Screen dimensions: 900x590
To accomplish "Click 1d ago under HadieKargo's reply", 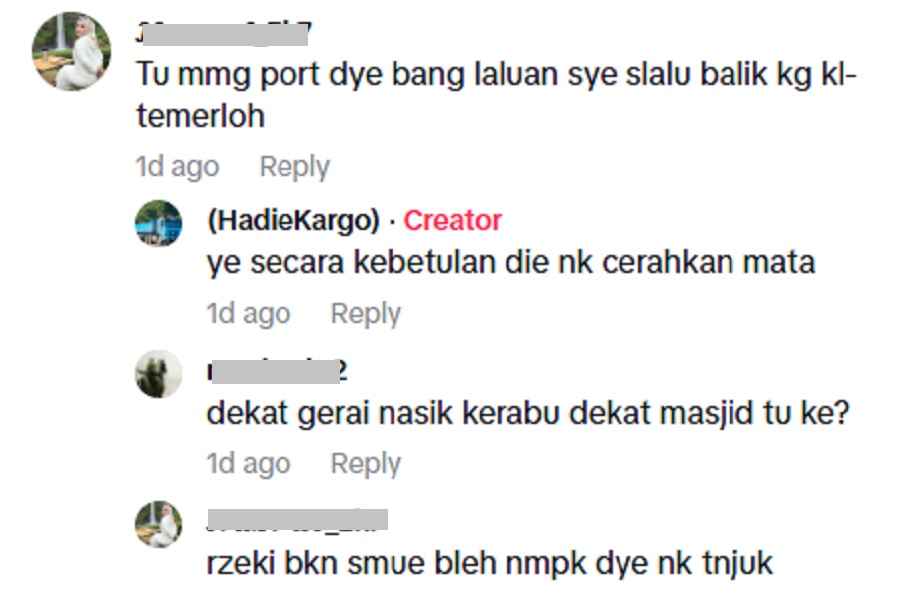I will [249, 315].
